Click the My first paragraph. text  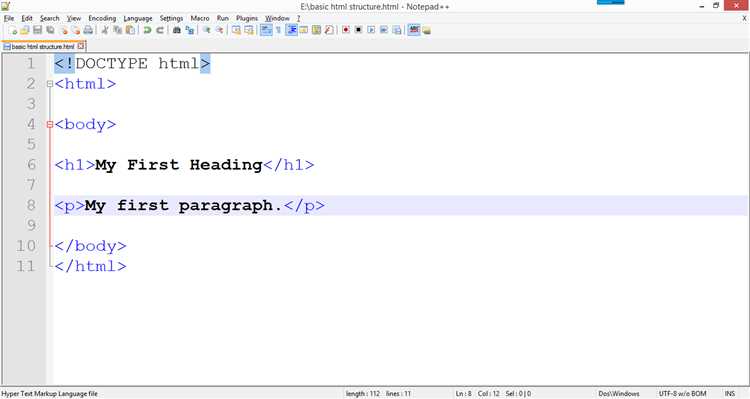(x=183, y=206)
